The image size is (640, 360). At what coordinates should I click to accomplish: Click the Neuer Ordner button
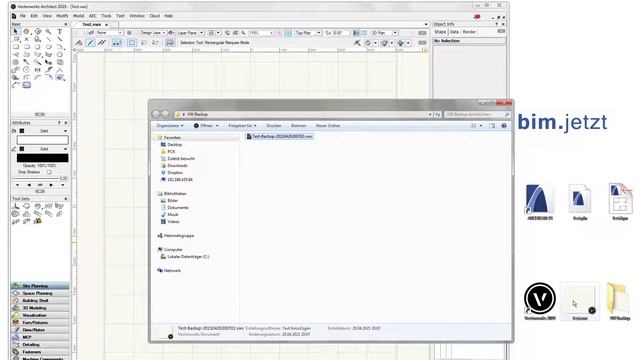coord(328,126)
